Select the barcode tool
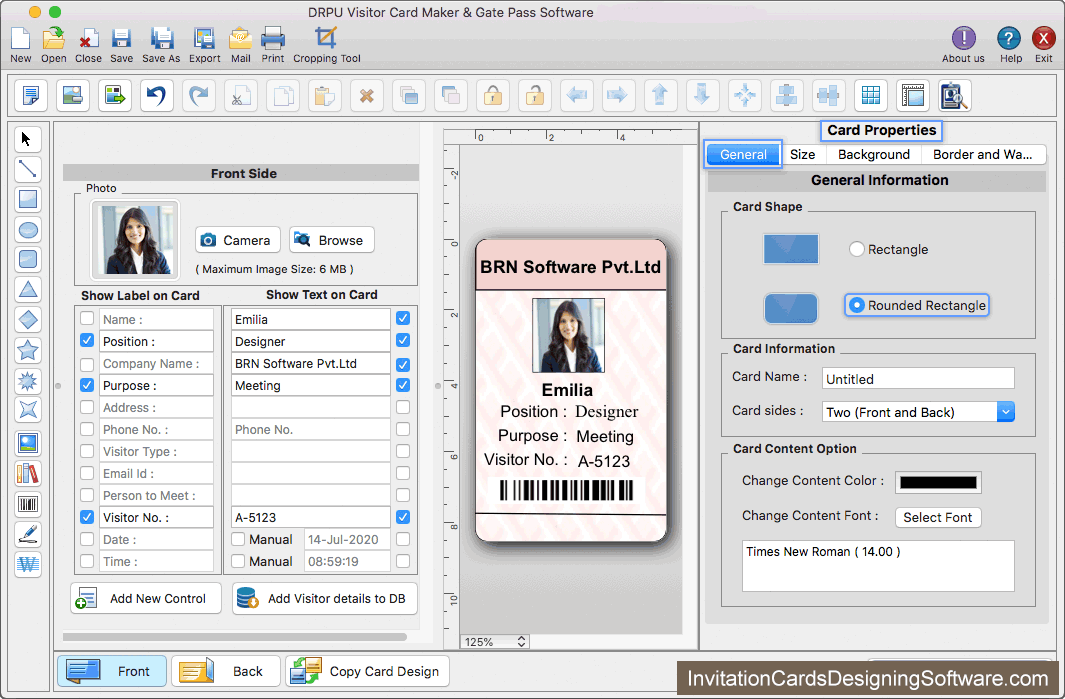The width and height of the screenshot is (1065, 699). click(27, 504)
